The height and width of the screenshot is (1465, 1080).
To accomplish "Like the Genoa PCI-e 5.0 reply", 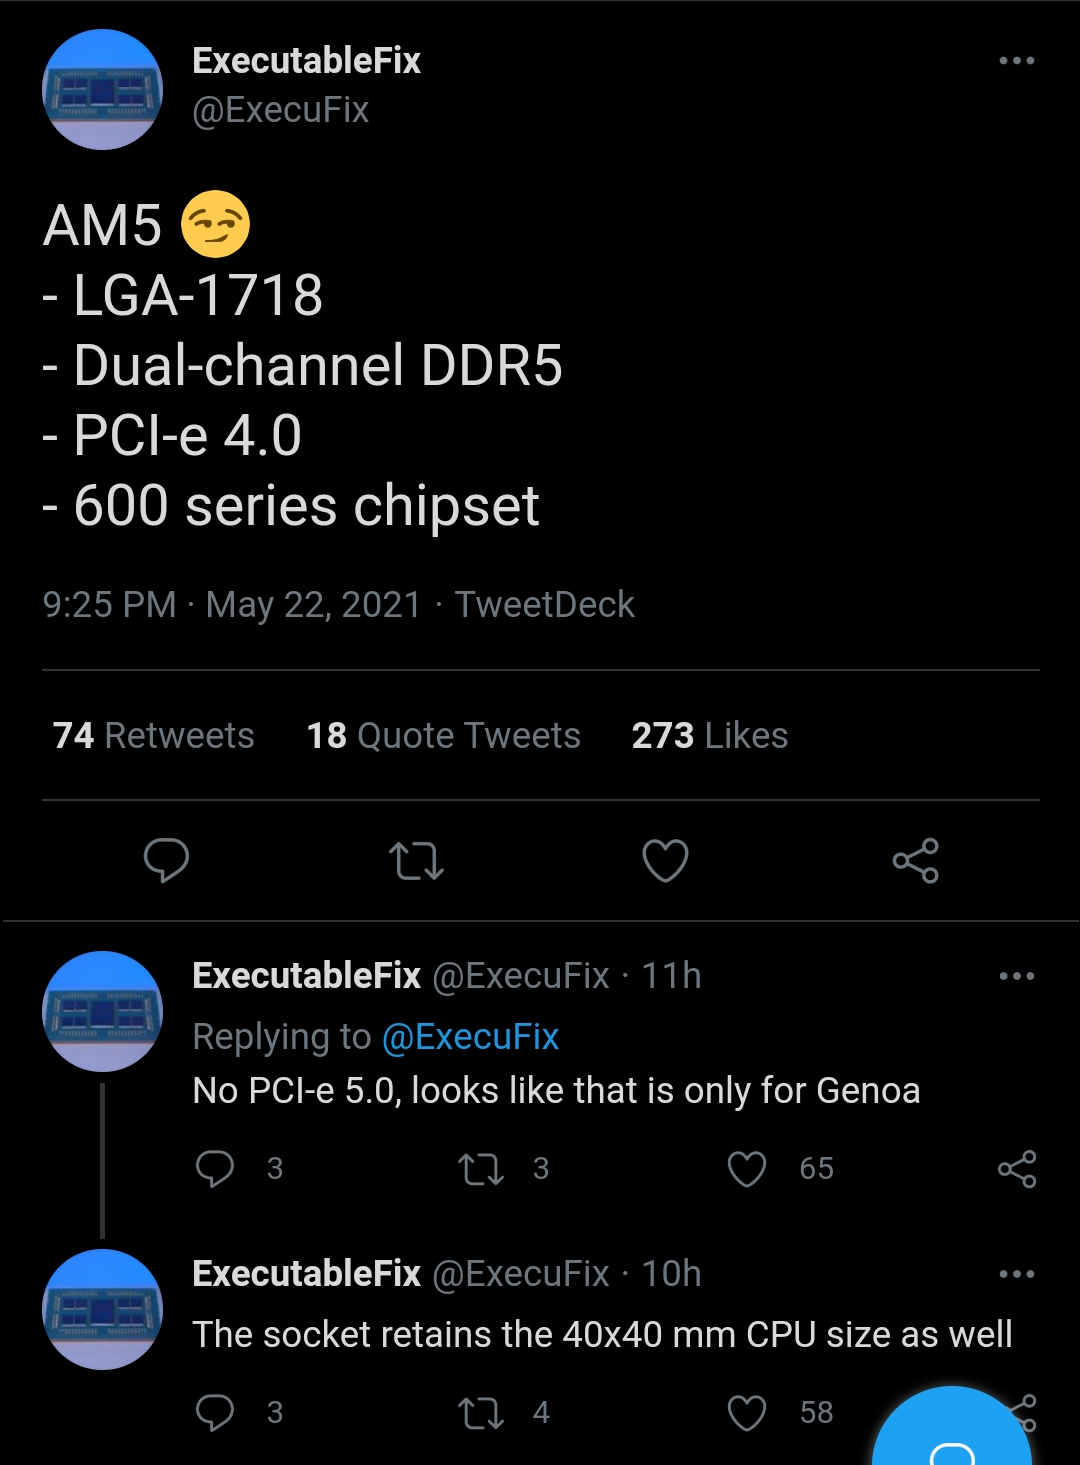I will (747, 1168).
